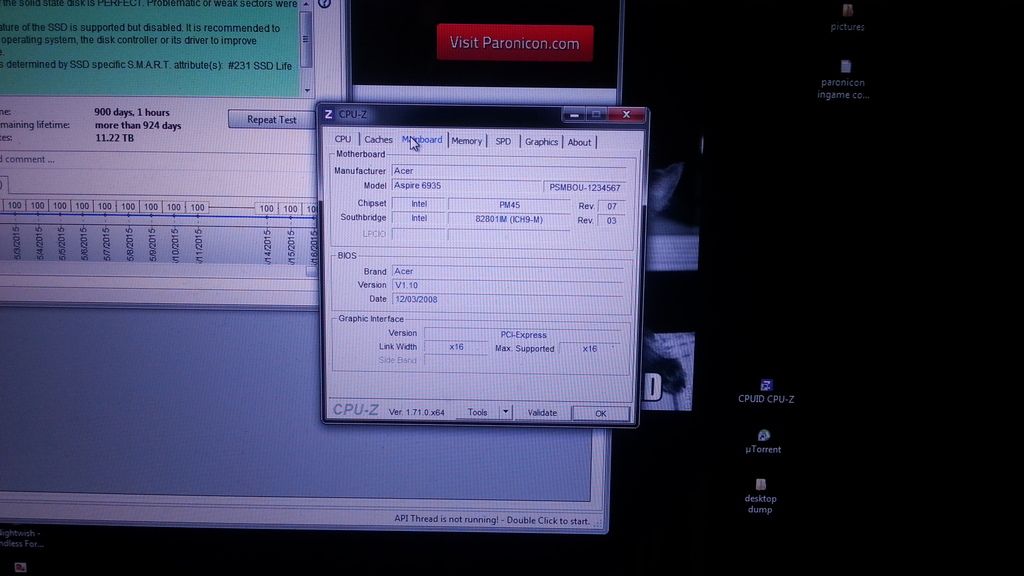
Task: Open the paronicon ingame file icon
Action: coord(842,80)
